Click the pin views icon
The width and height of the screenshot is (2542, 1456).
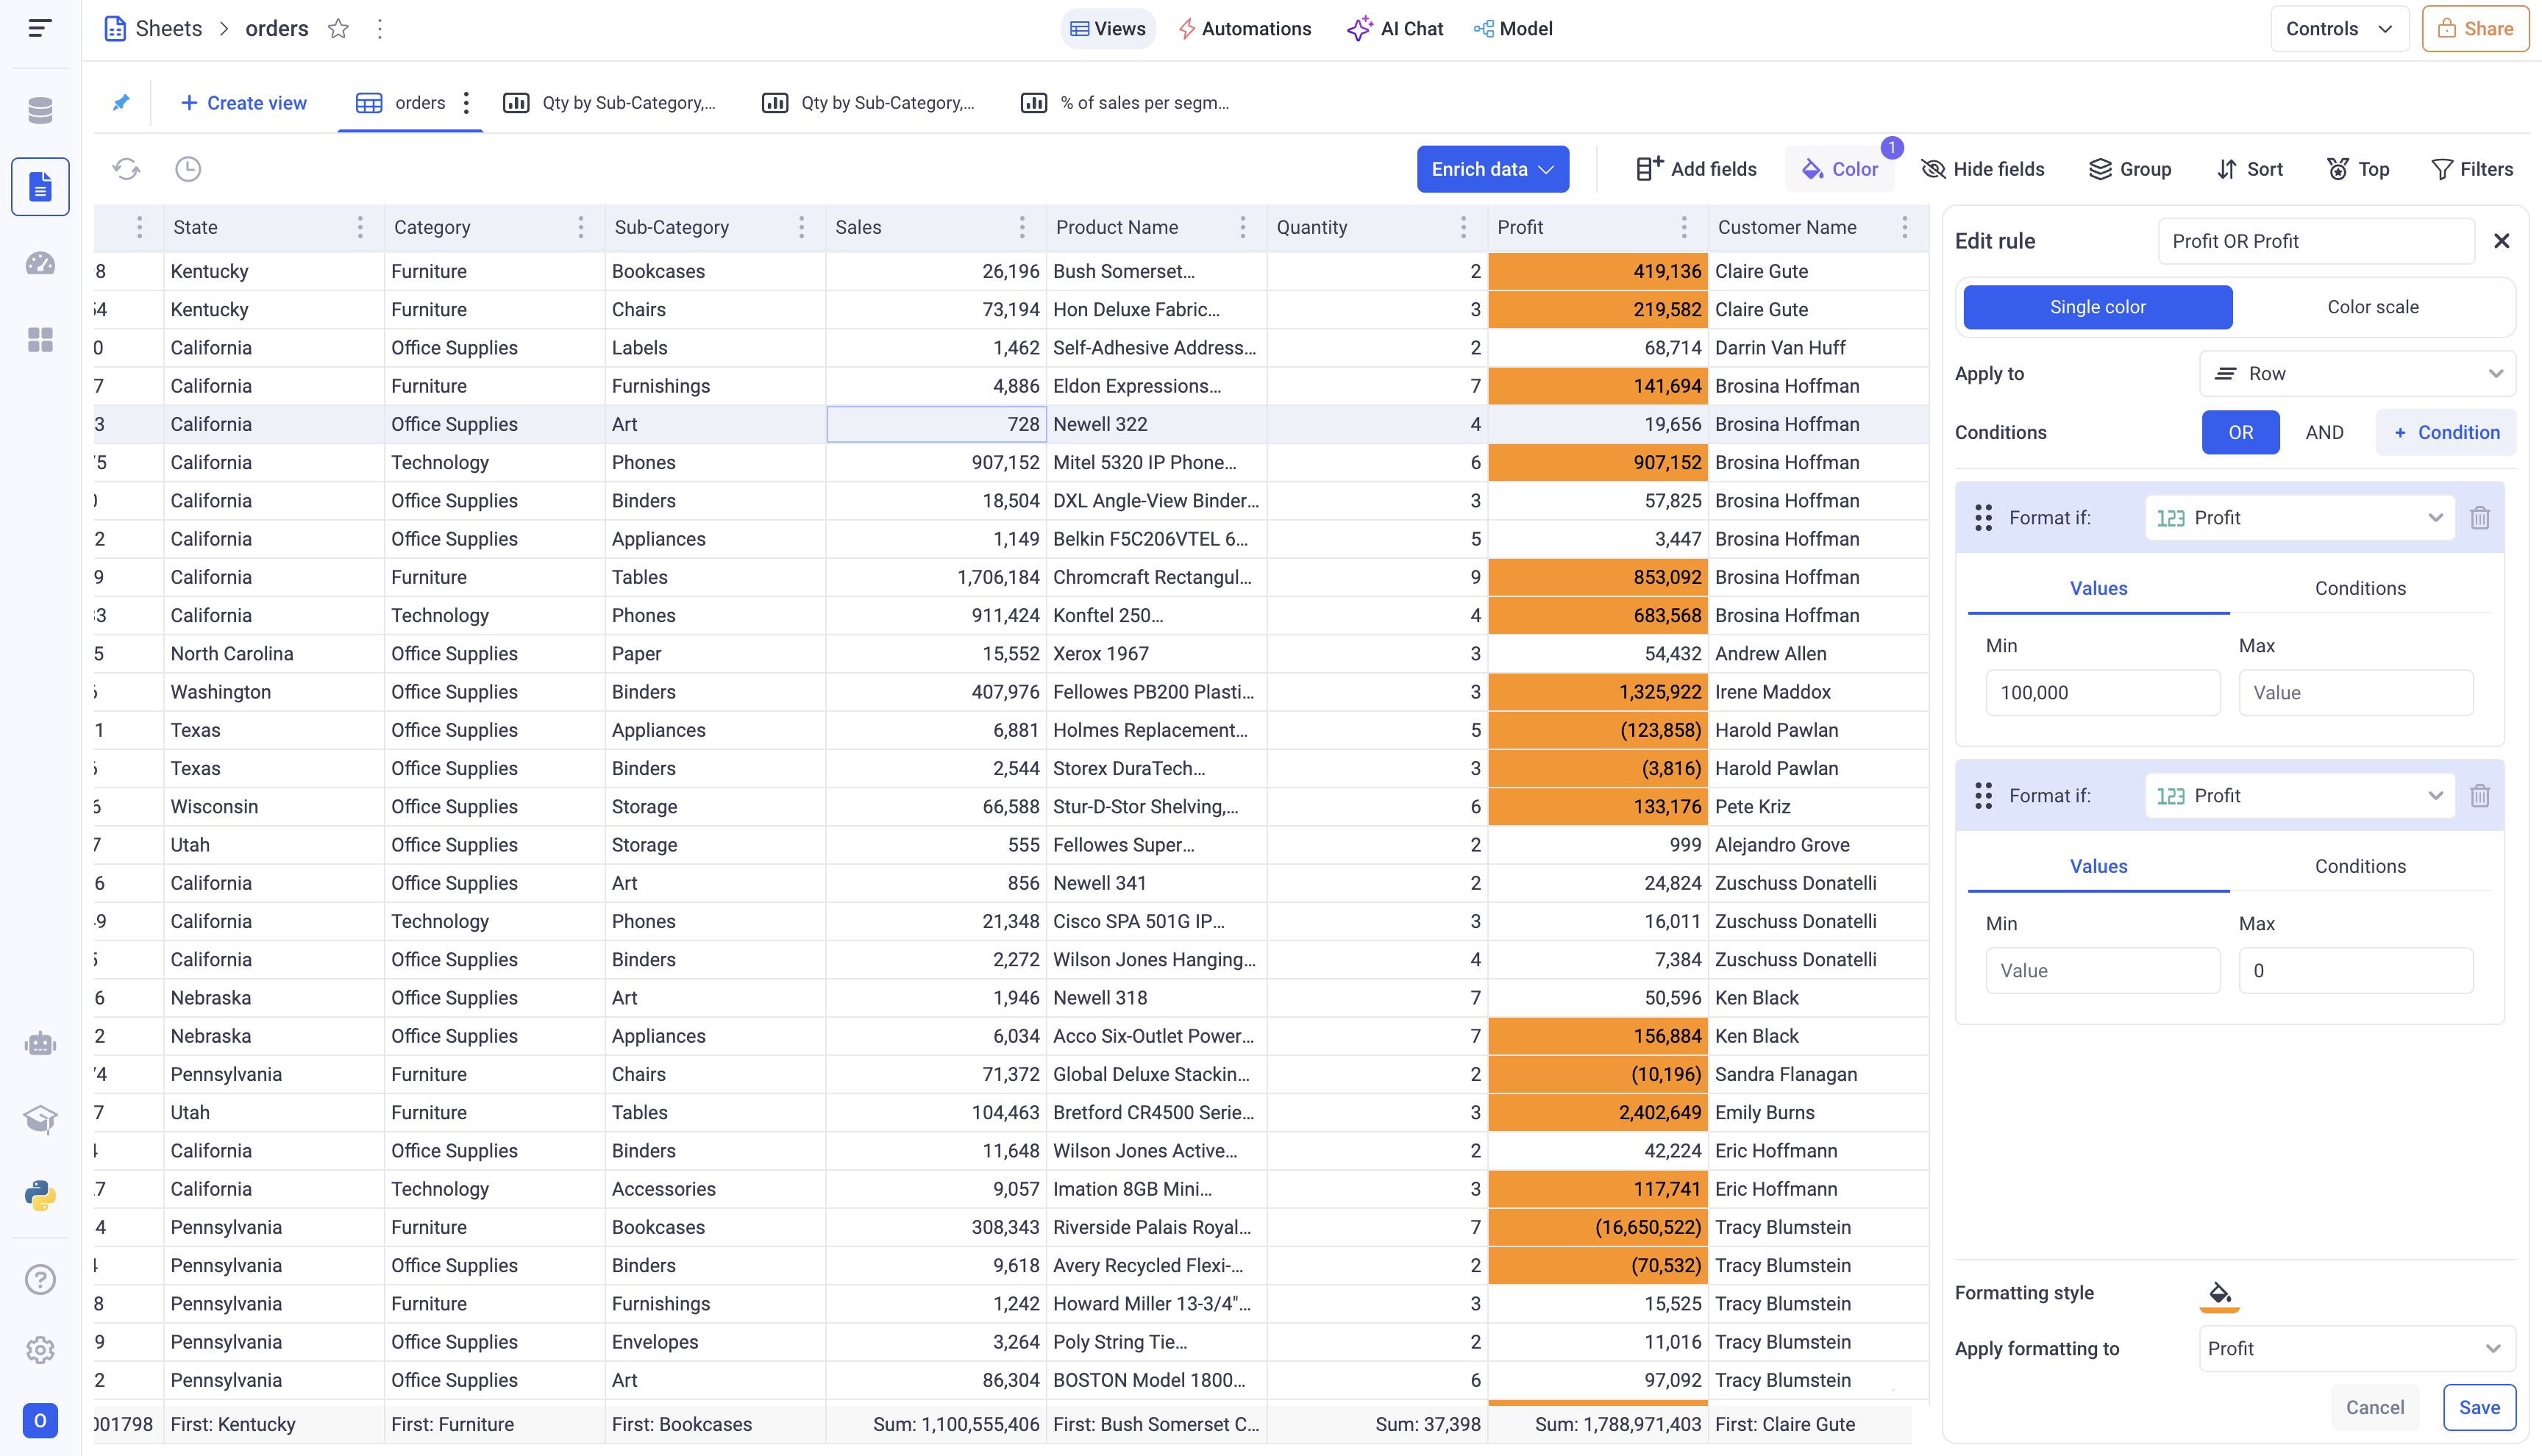pos(121,103)
